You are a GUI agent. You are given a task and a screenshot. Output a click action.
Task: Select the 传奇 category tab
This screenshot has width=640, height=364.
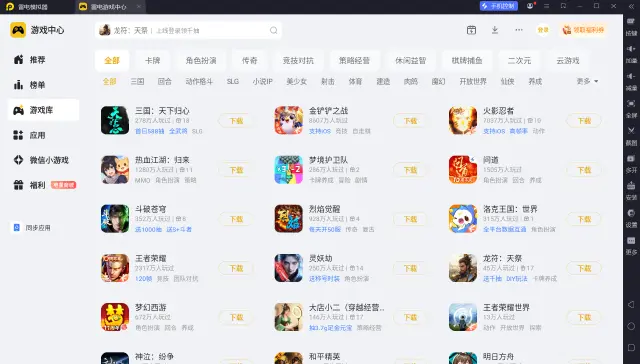pyautogui.click(x=249, y=60)
